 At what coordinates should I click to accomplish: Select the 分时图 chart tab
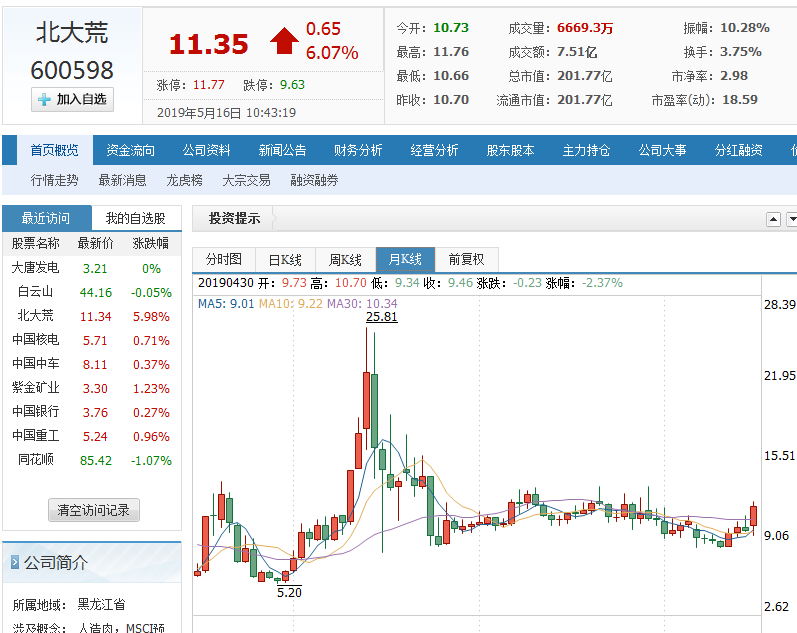click(x=224, y=259)
